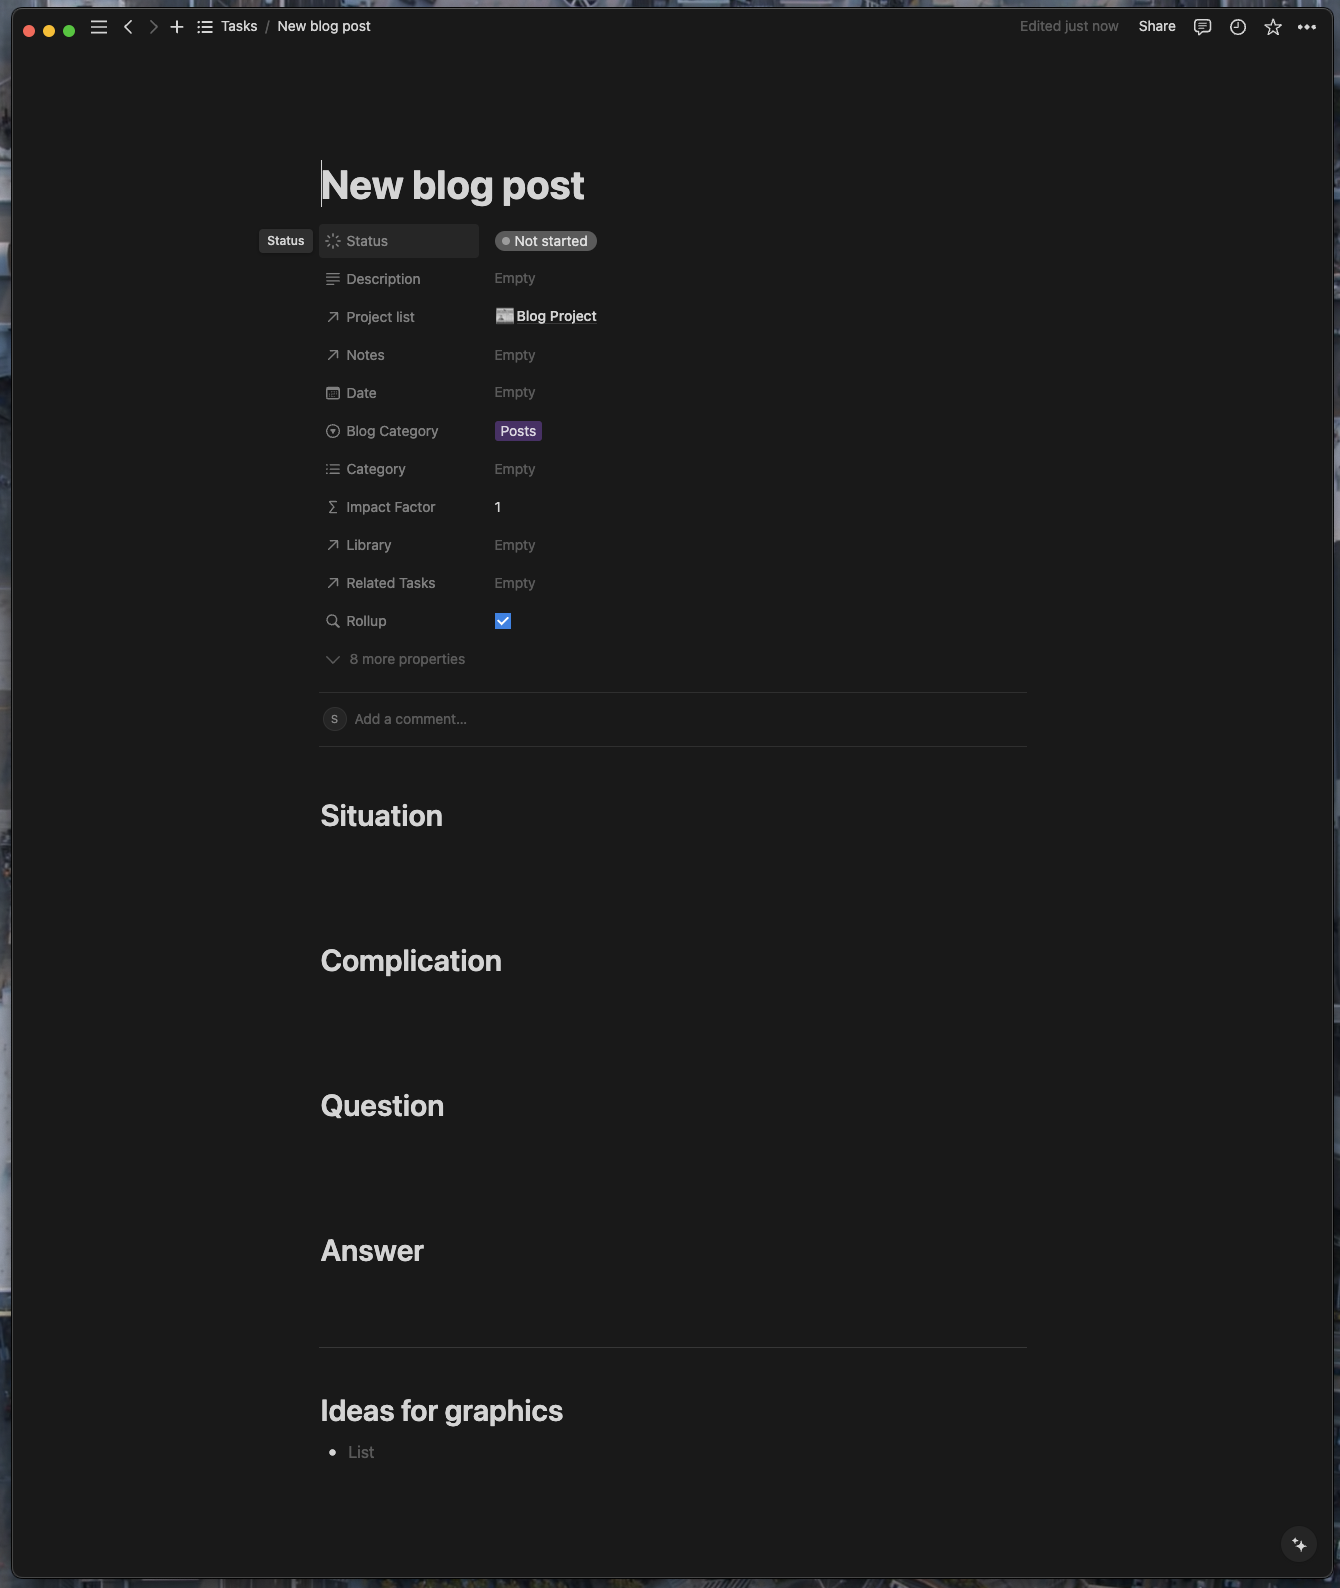Click the Add a comment field
This screenshot has height=1588, width=1340.
pos(410,719)
